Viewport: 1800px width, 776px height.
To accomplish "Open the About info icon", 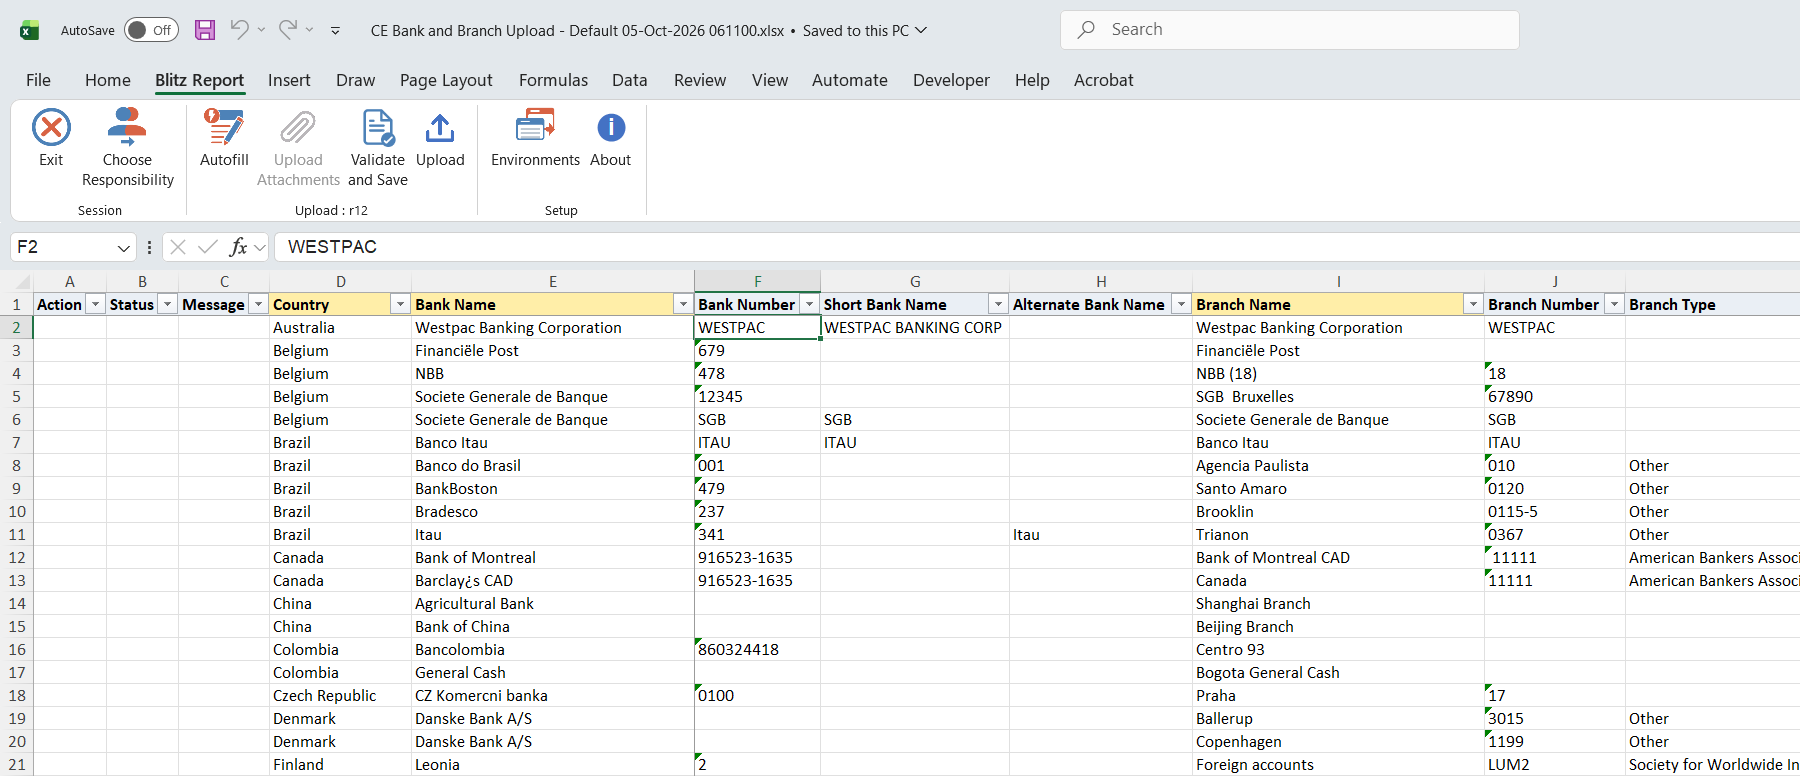I will (611, 128).
